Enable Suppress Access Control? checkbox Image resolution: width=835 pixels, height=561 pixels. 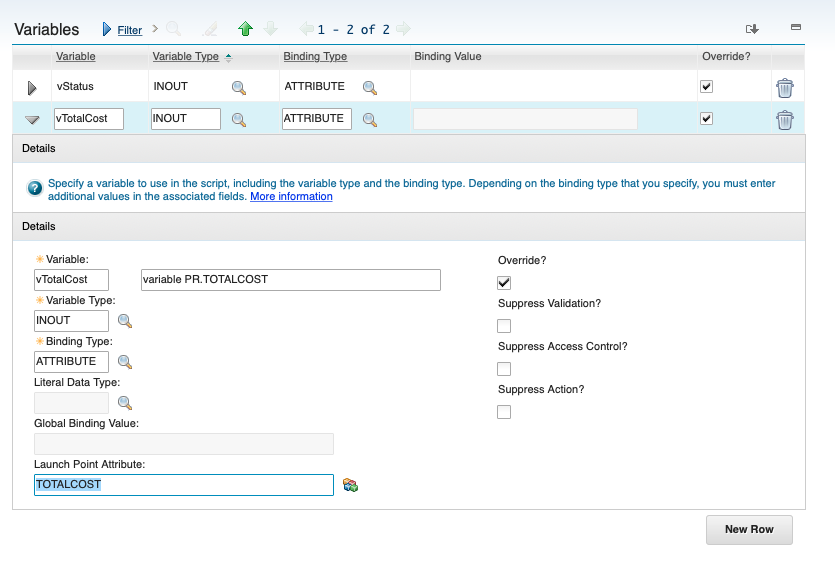[504, 369]
